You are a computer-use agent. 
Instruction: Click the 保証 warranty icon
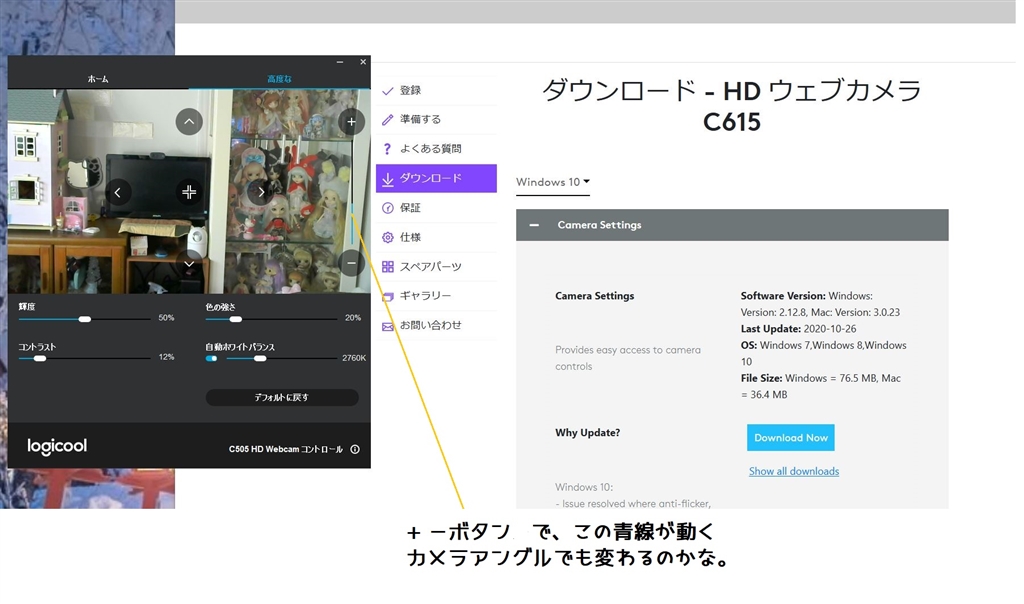[x=388, y=208]
